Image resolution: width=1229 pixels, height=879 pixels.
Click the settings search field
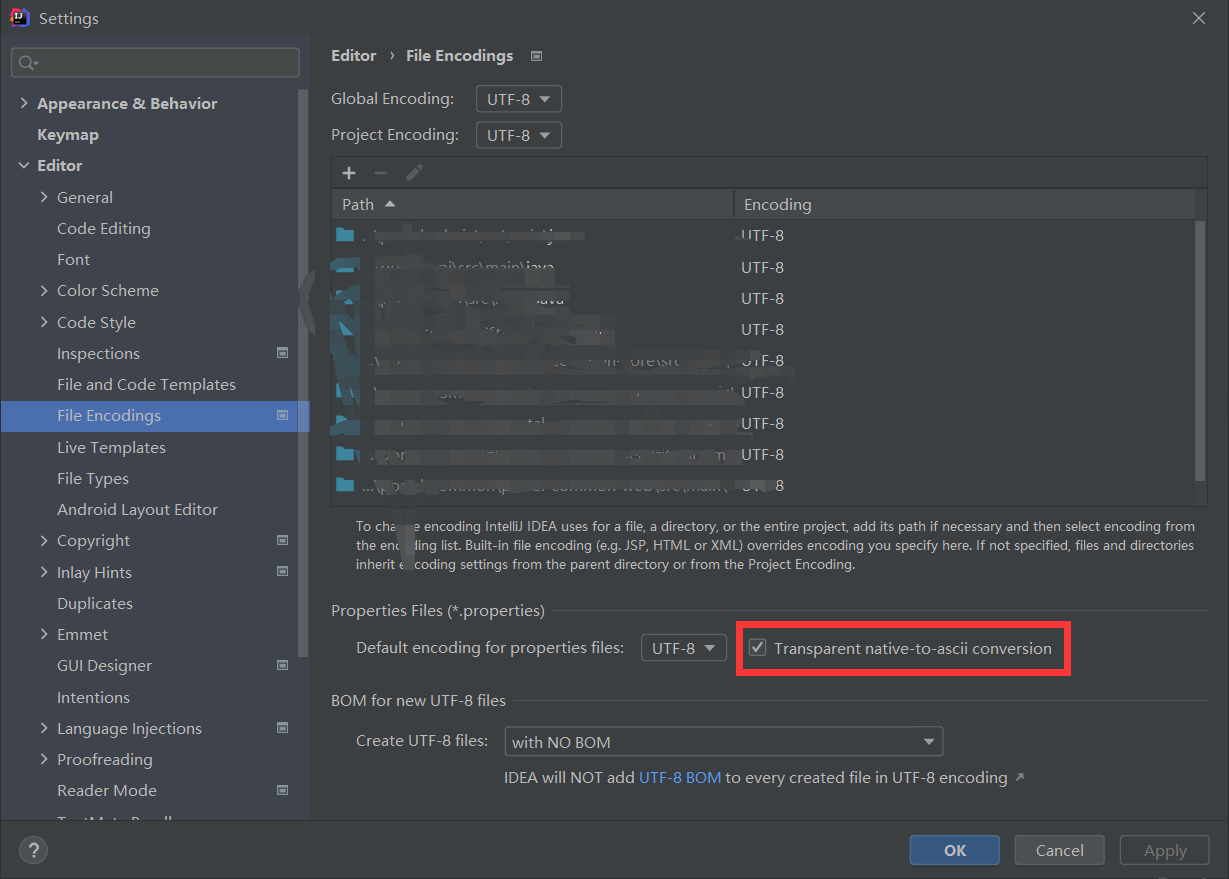point(155,63)
